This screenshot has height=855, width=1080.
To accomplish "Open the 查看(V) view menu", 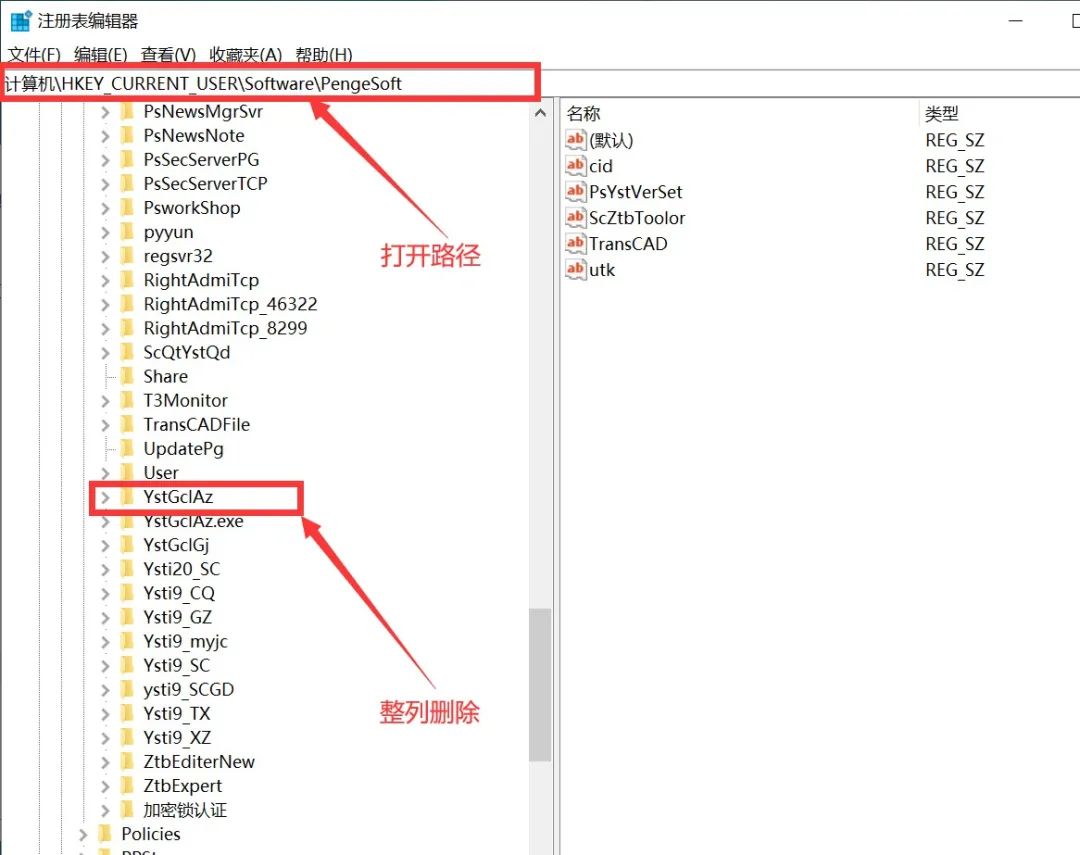I will coord(168,55).
